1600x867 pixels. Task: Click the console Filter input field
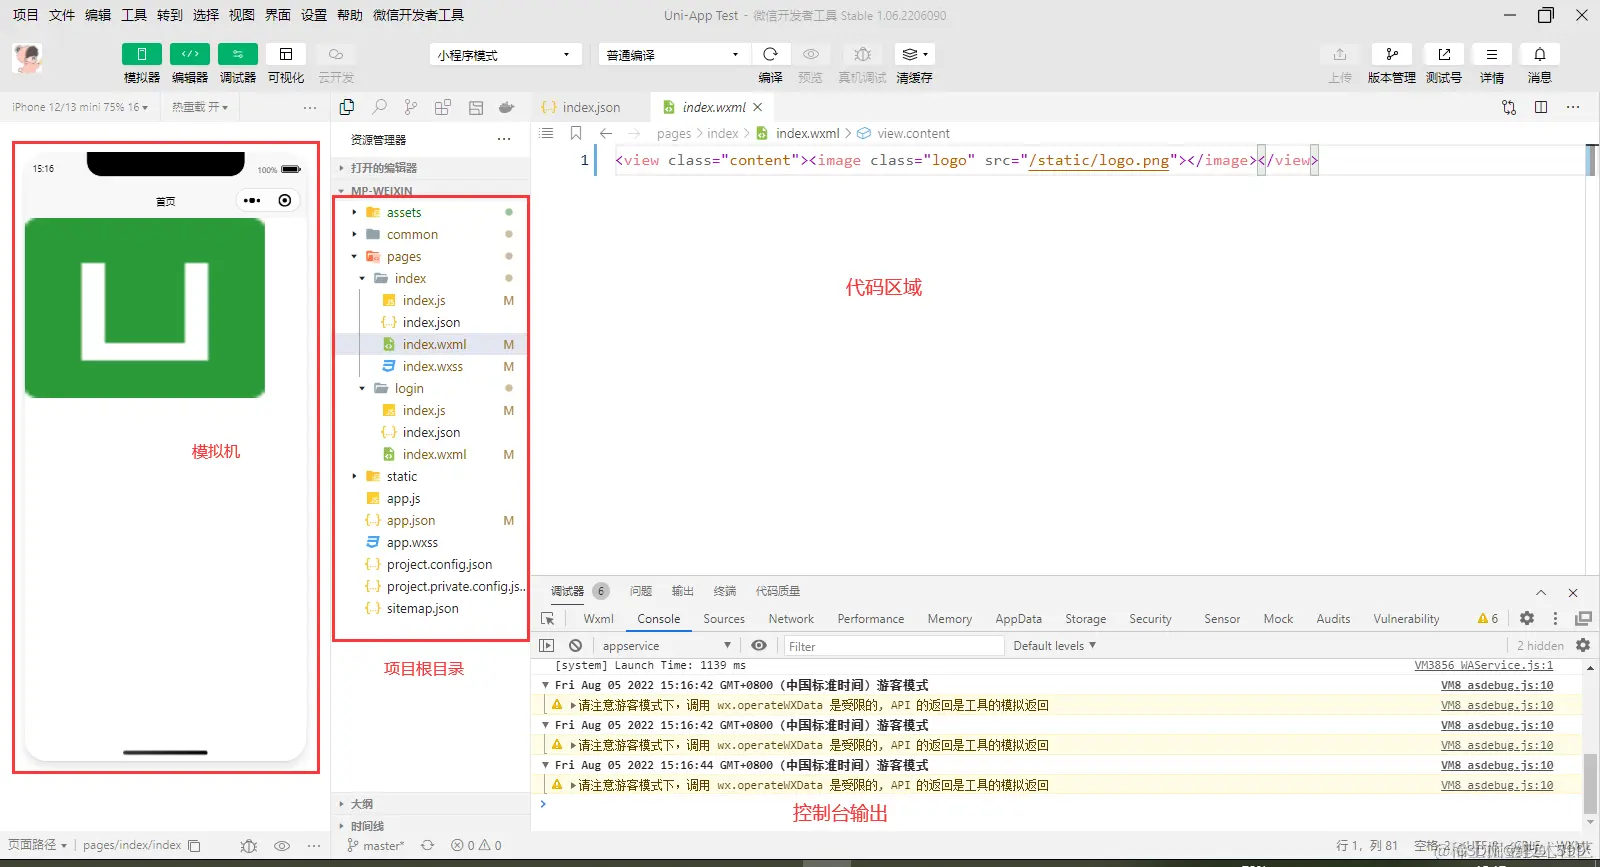pyautogui.click(x=894, y=646)
